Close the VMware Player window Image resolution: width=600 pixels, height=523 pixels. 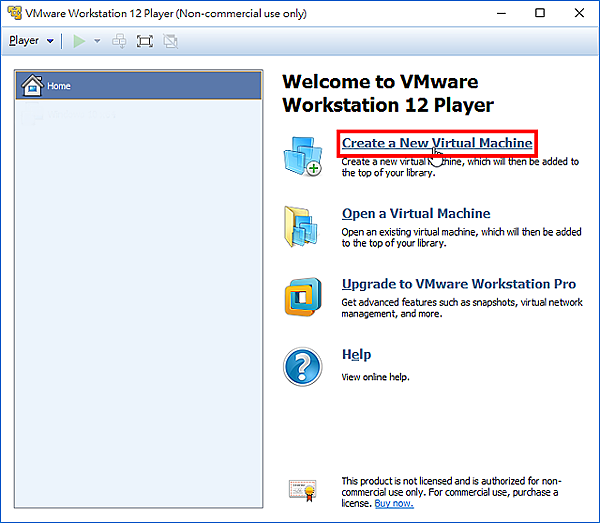tap(579, 13)
